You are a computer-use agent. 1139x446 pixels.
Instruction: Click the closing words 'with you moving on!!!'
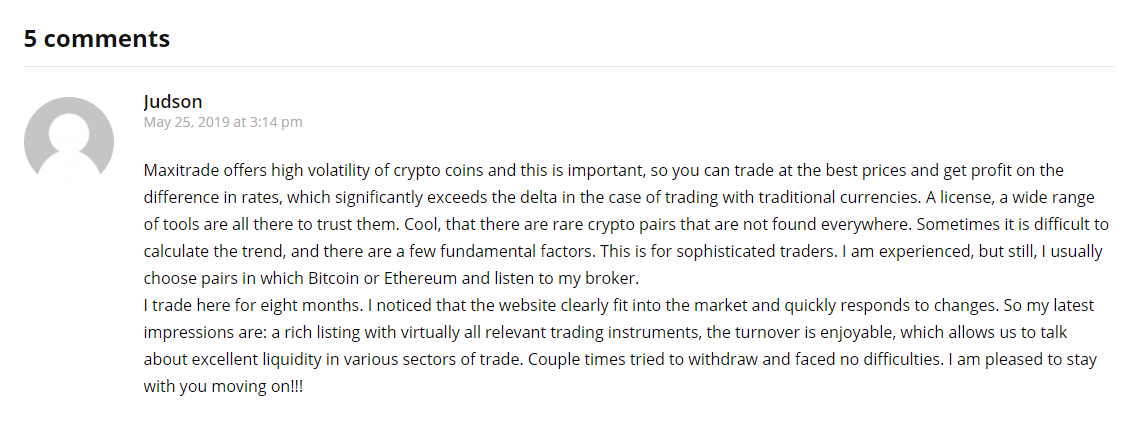click(223, 386)
